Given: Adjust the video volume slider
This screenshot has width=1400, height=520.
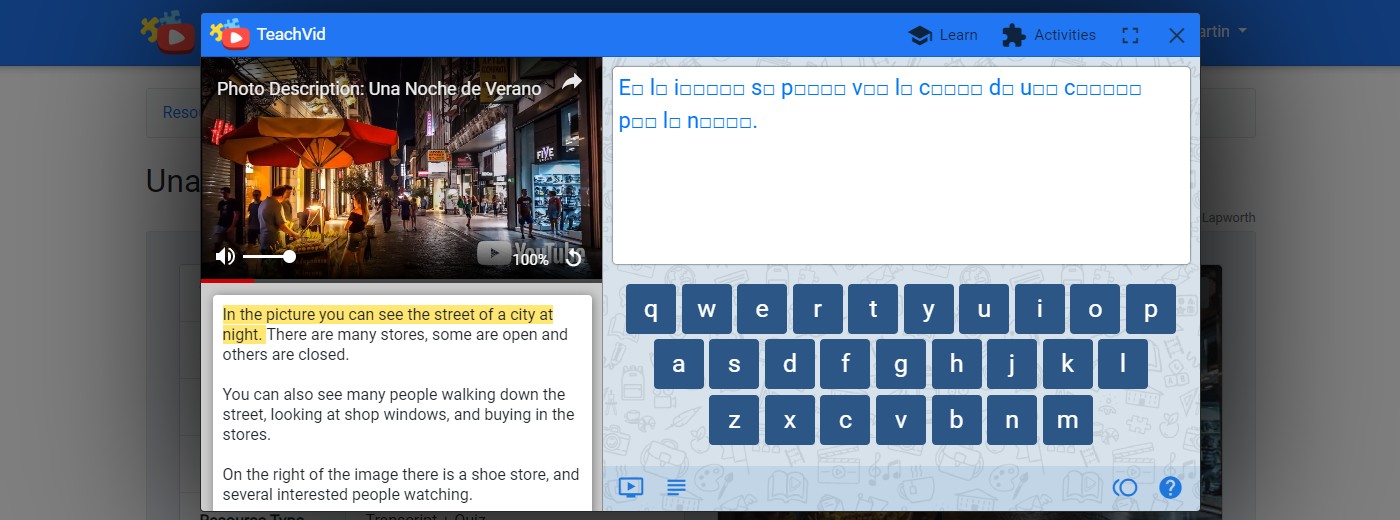Looking at the screenshot, I should [268, 257].
